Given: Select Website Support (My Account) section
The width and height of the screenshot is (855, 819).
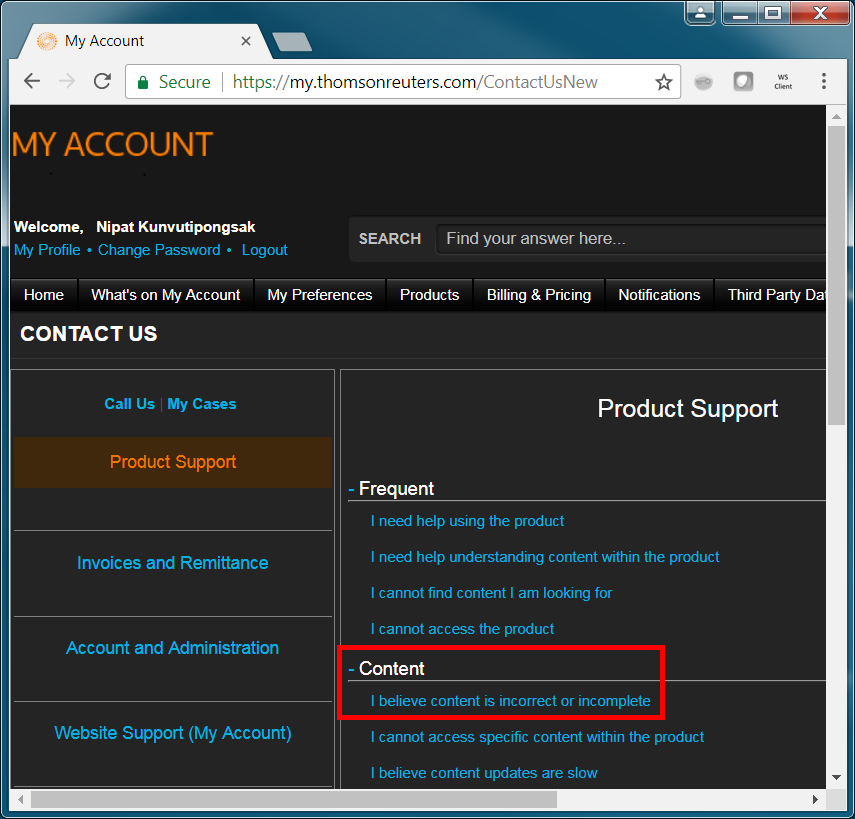Looking at the screenshot, I should (x=172, y=733).
